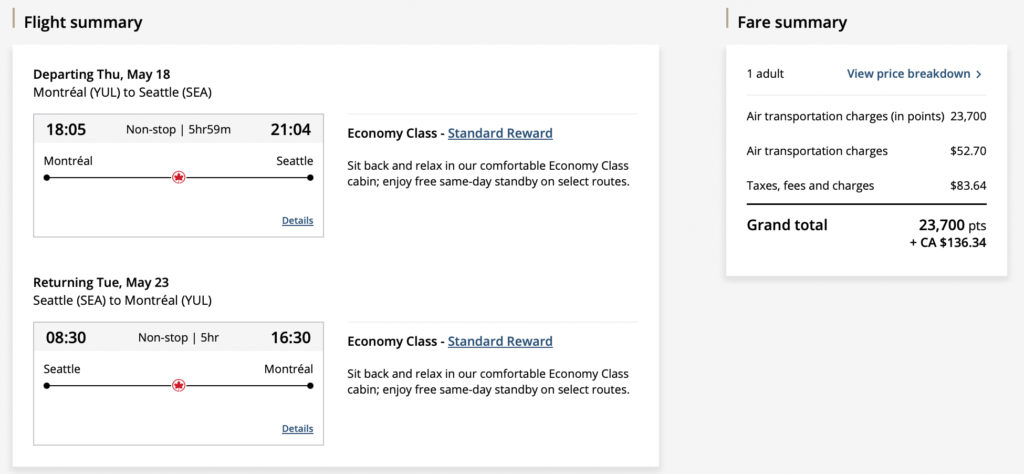Click the Flight summary heading

[83, 22]
